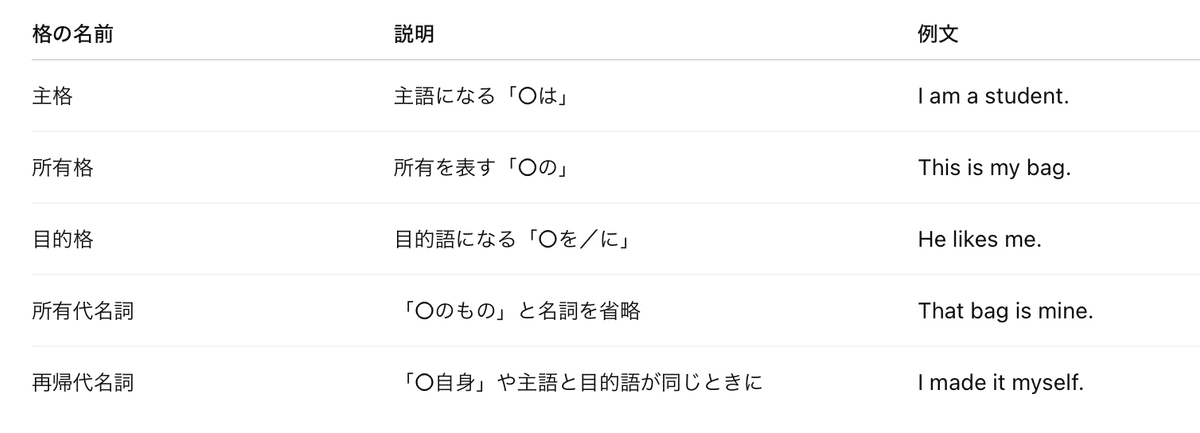Select the 目的格 cell
Image resolution: width=1200 pixels, height=433 pixels.
[x=62, y=239]
